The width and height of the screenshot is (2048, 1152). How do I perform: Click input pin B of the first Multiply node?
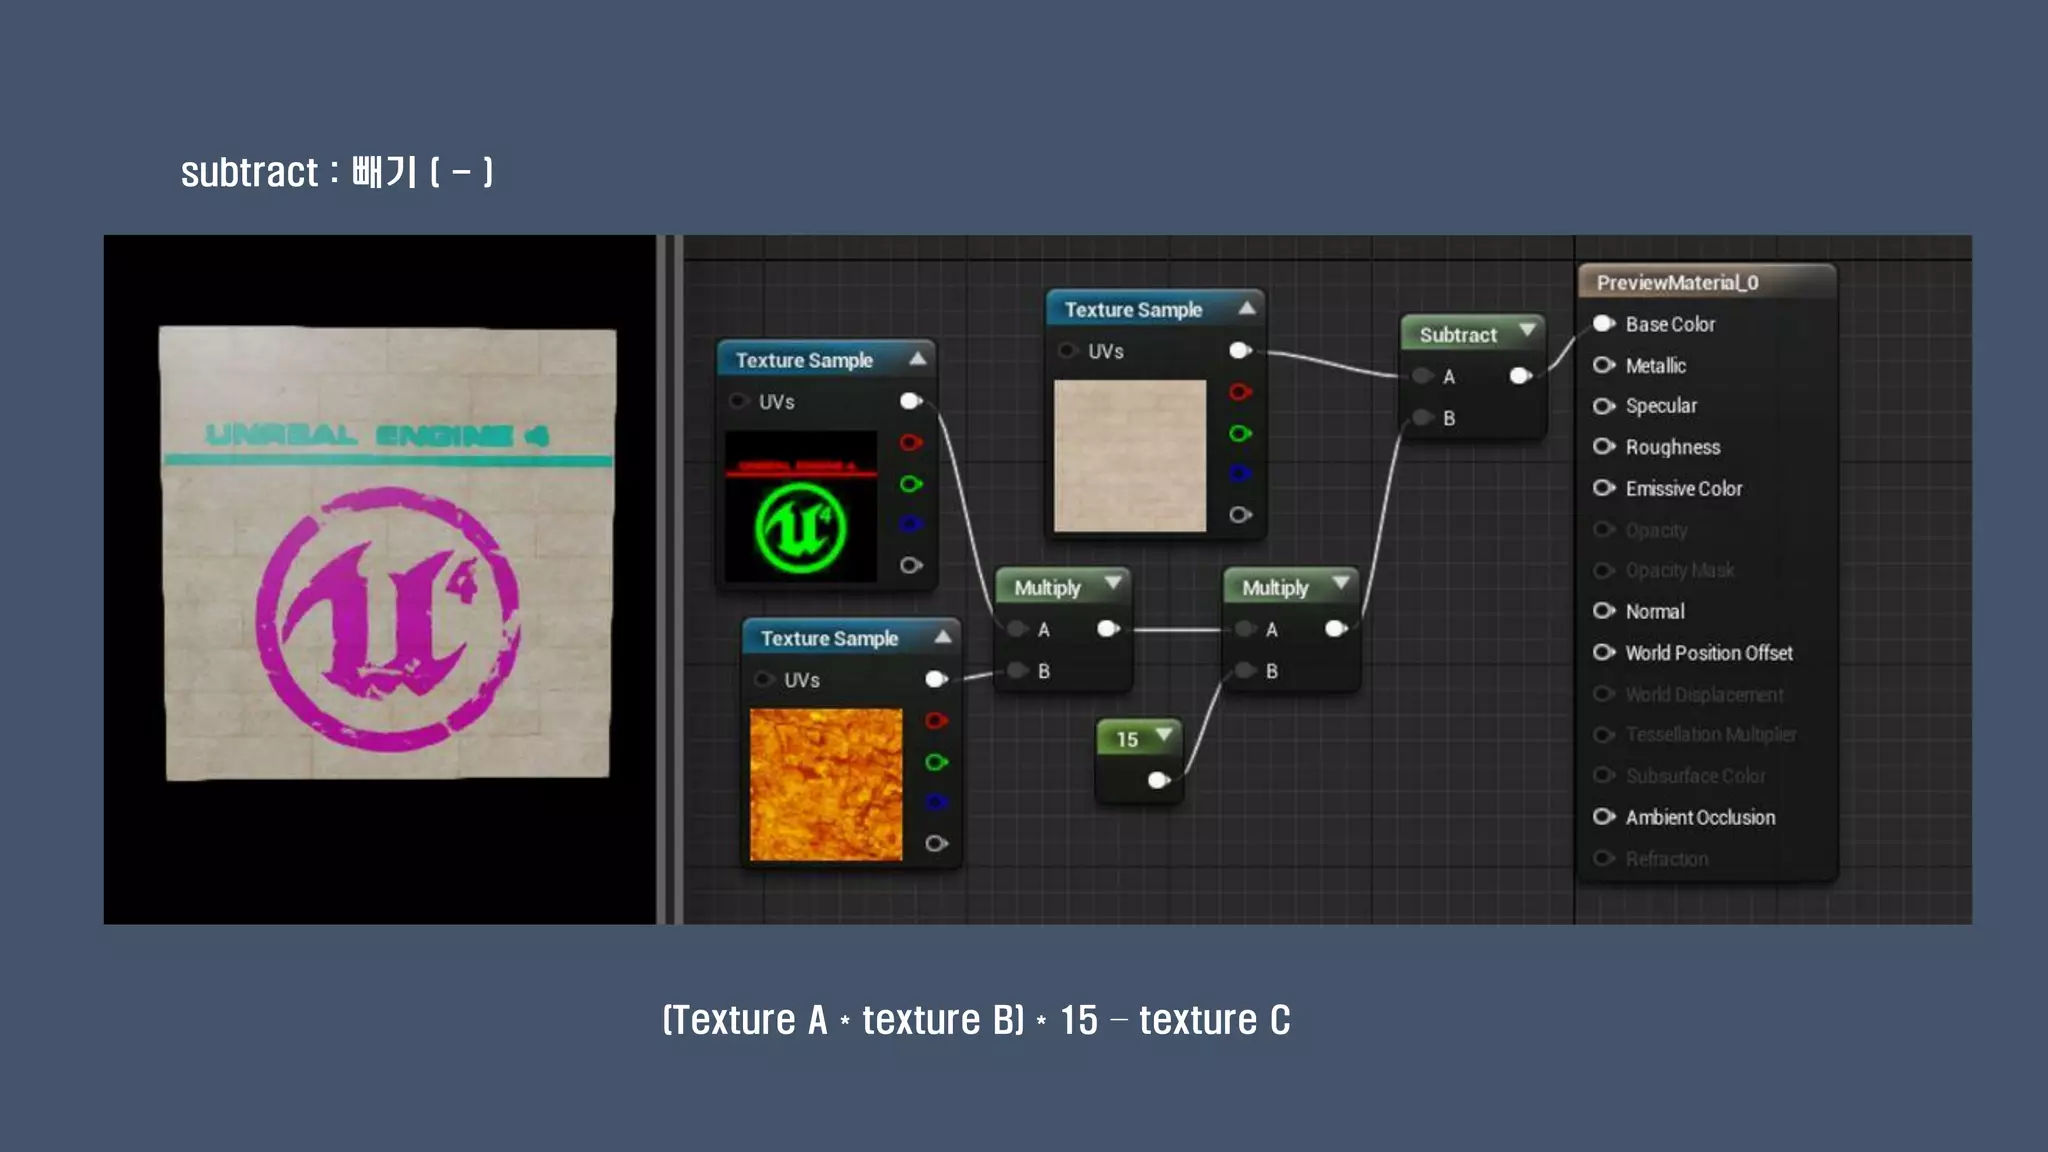1018,670
